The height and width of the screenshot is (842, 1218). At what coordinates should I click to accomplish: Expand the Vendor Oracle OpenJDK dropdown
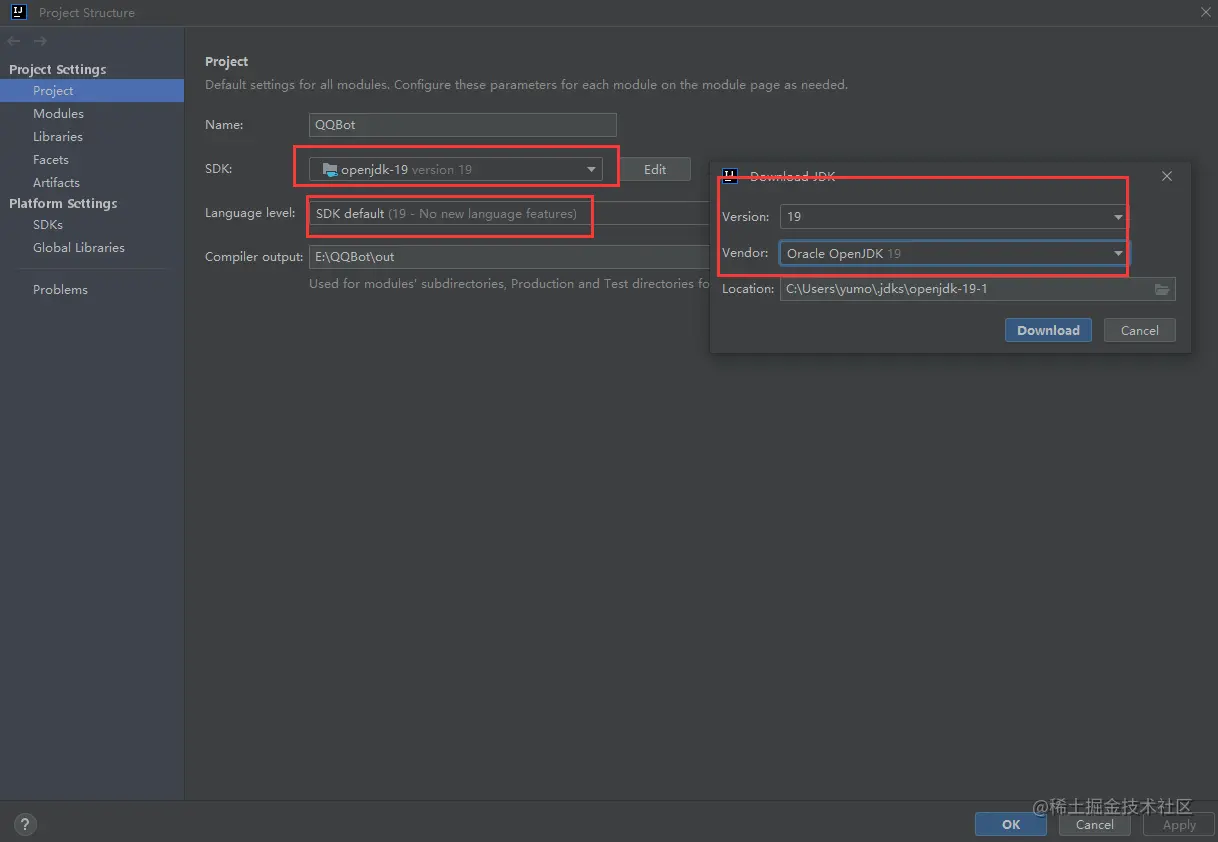point(954,254)
